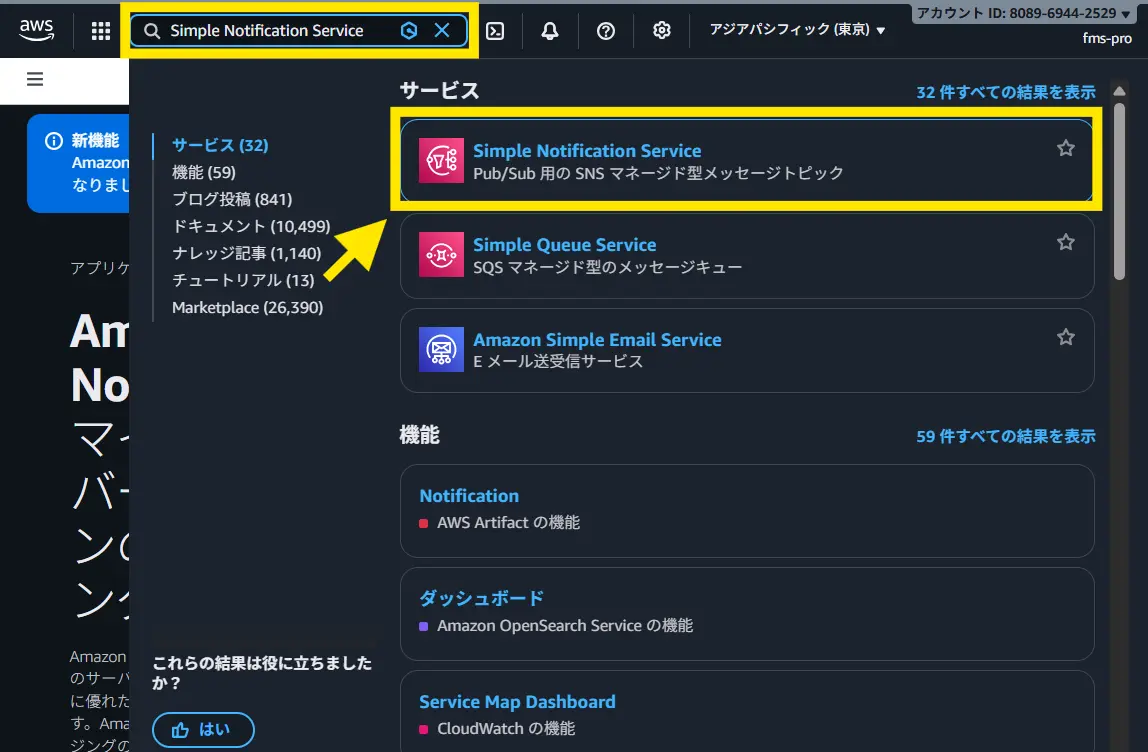Click the Simple Notification Service search field
This screenshot has height=752, width=1148.
coord(267,31)
